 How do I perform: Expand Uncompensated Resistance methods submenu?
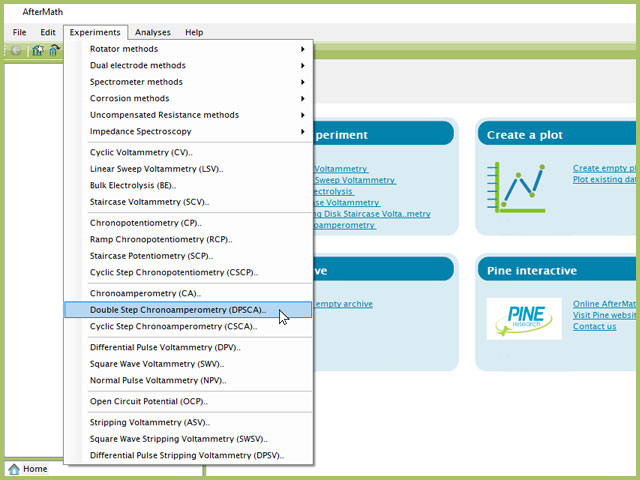189,115
